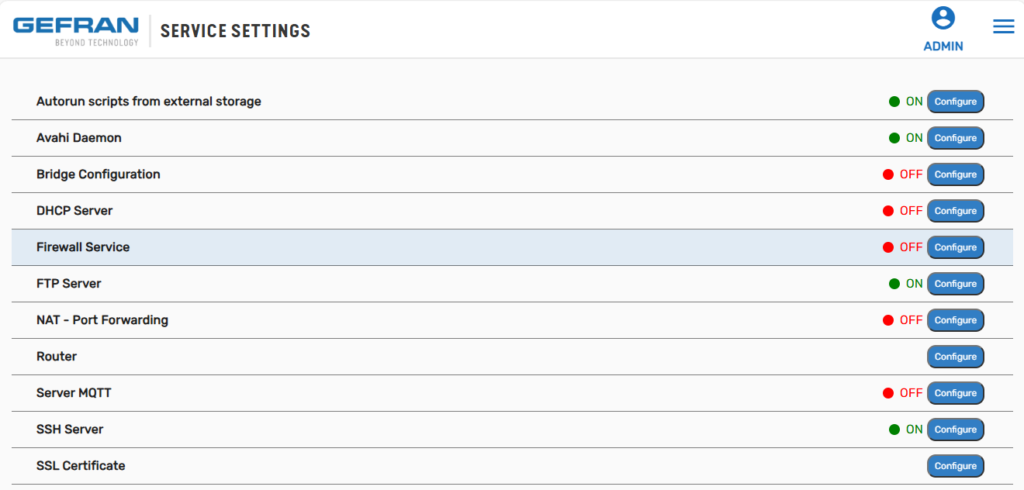
Task: Open SSL Certificate configuration
Action: [955, 466]
